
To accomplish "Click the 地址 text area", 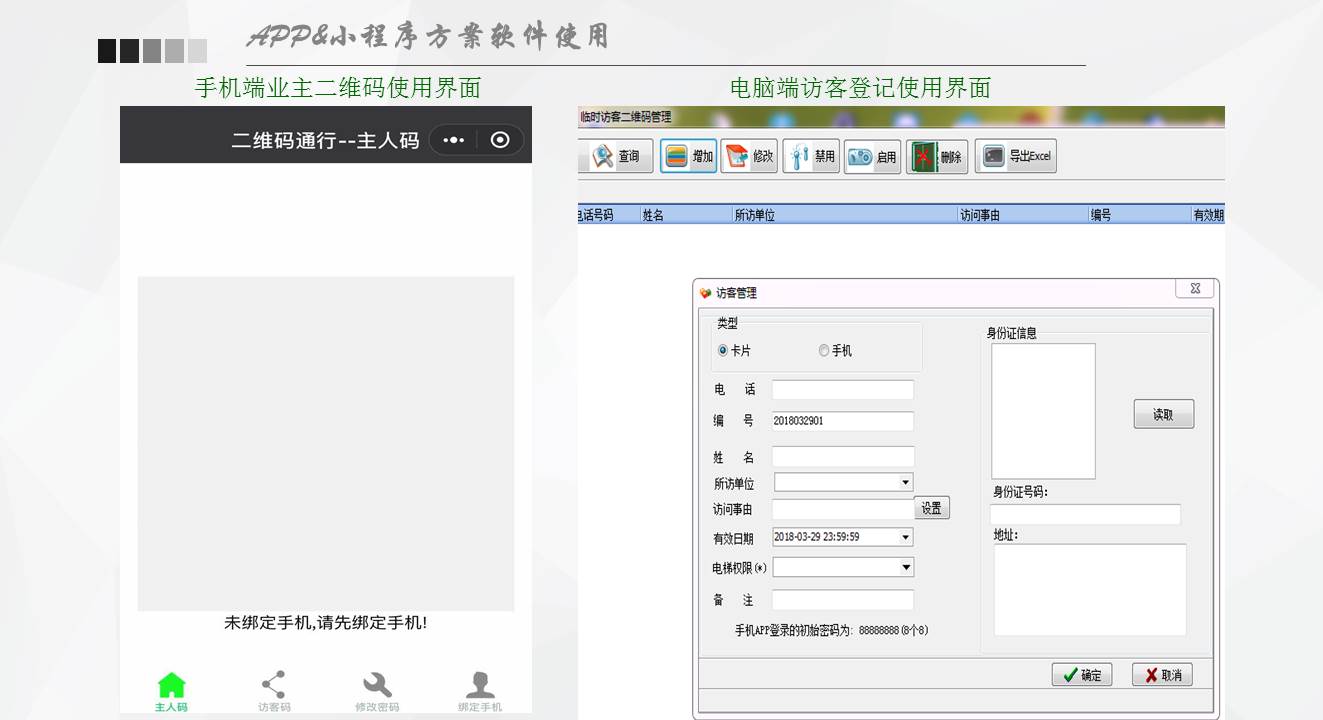I will 1090,589.
